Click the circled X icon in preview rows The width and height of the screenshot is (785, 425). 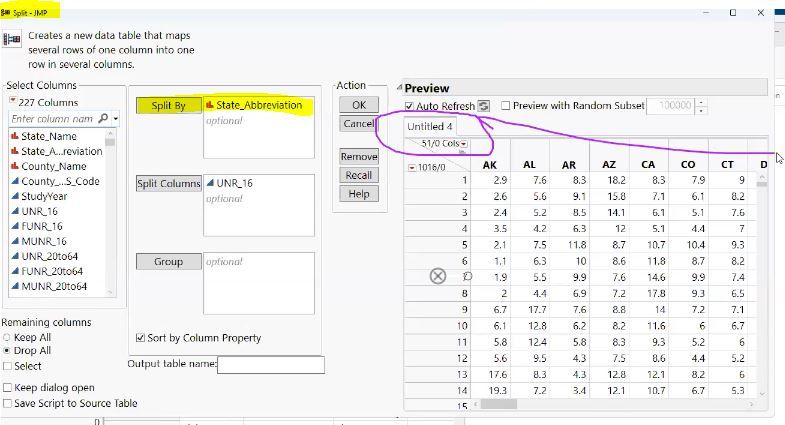coord(437,276)
